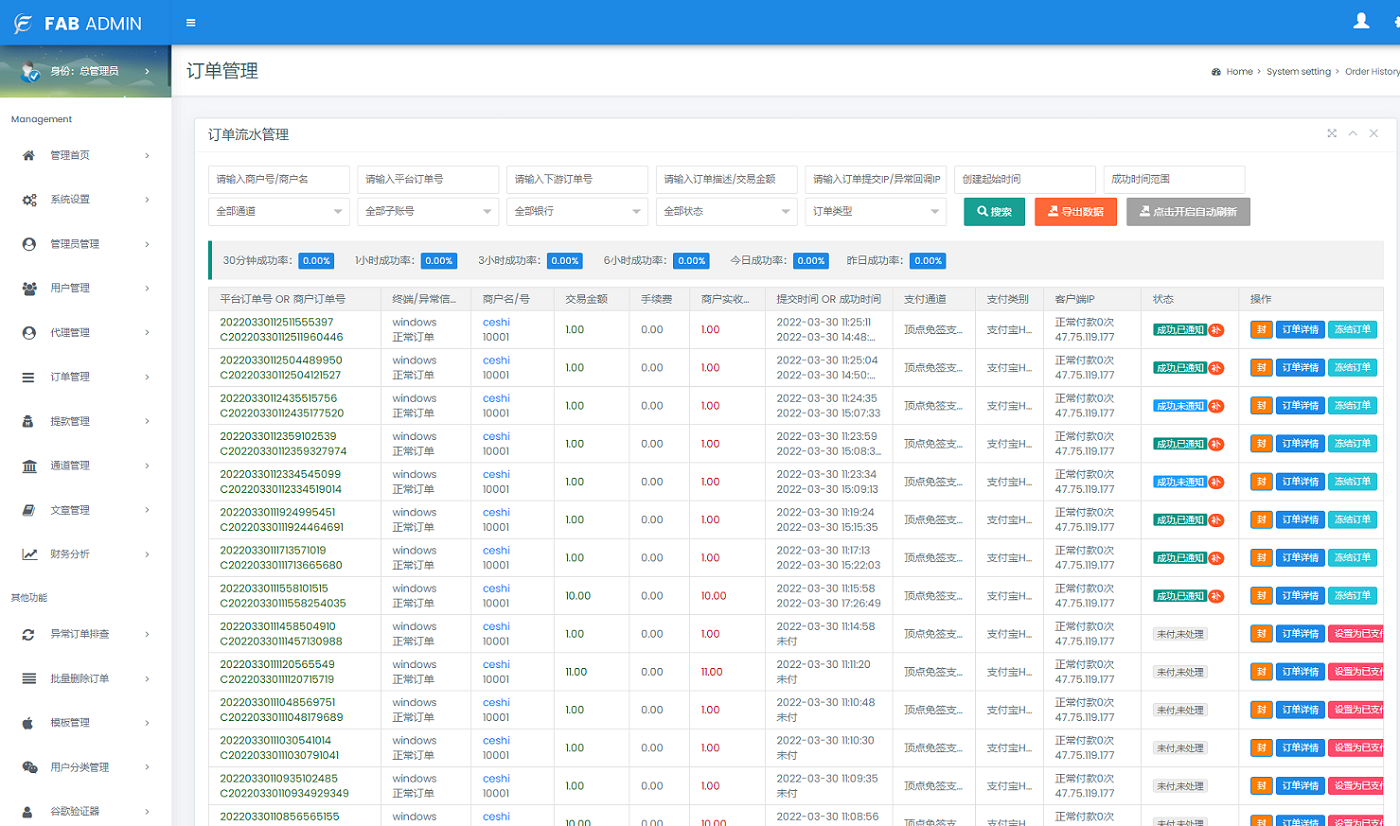Click the orange 导出数据 button
Viewport: 1400px width, 826px height.
pyautogui.click(x=1075, y=212)
